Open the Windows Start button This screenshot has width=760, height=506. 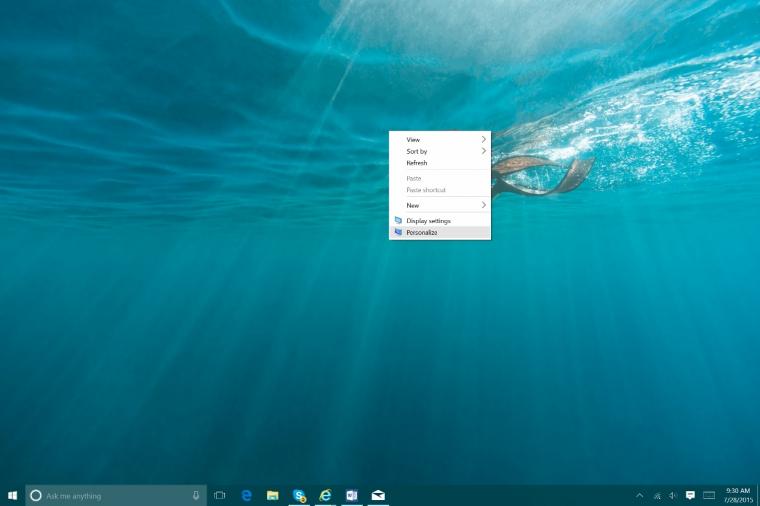pos(13,495)
